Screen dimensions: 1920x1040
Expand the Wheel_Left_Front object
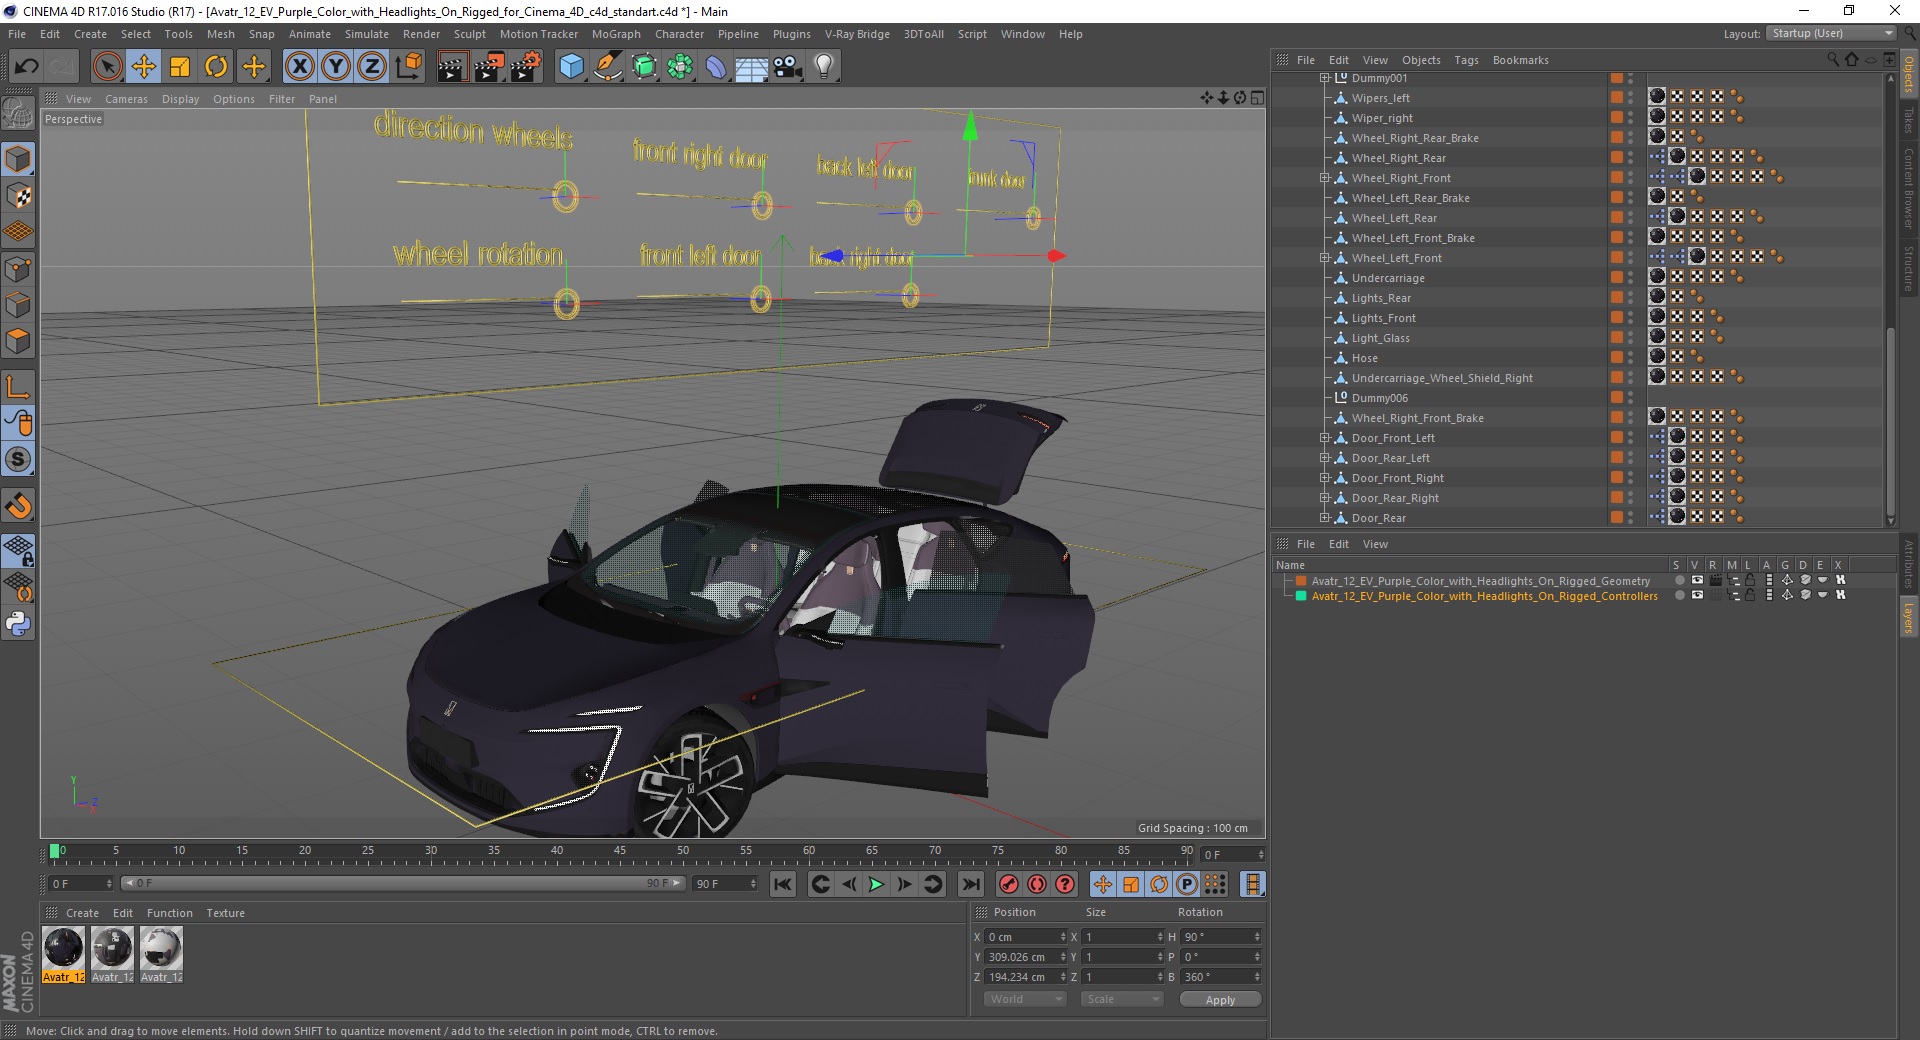(x=1324, y=258)
